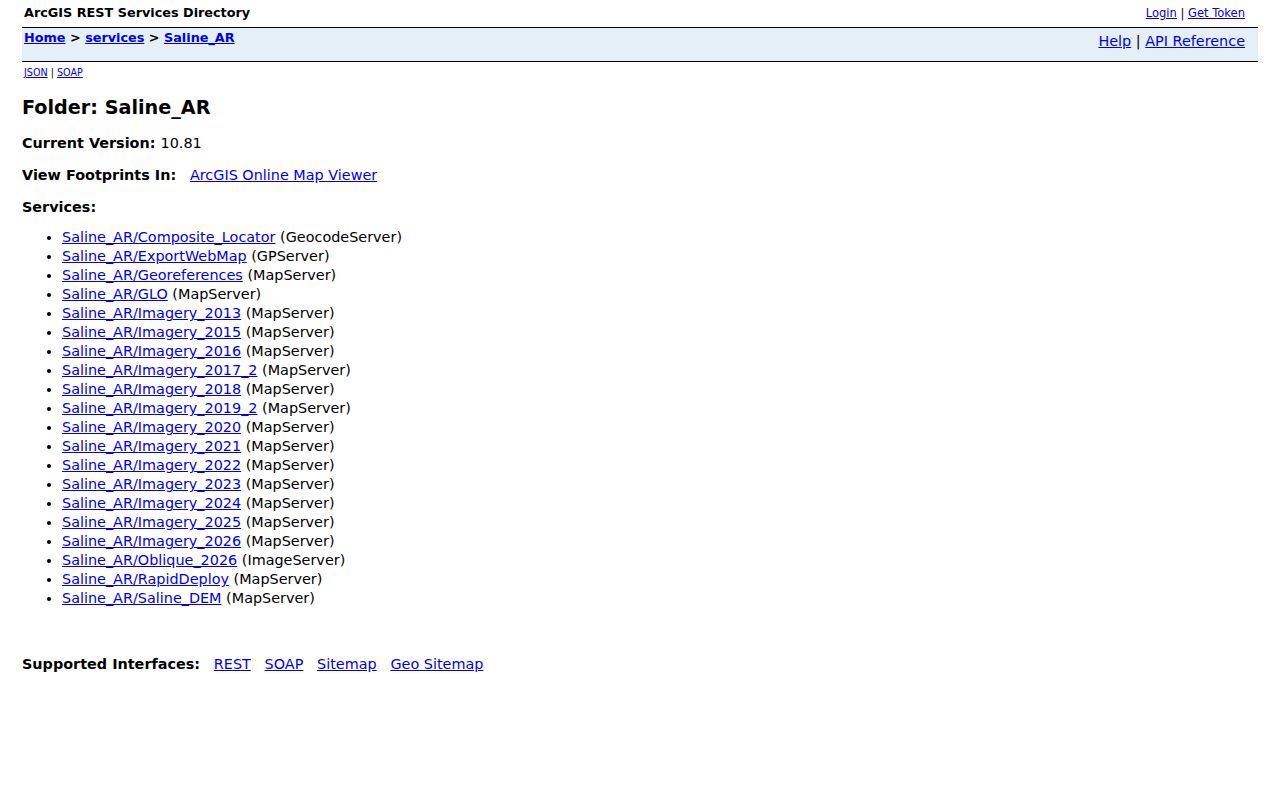Open Saline_AR/Imagery_2019_2 service

(159, 408)
